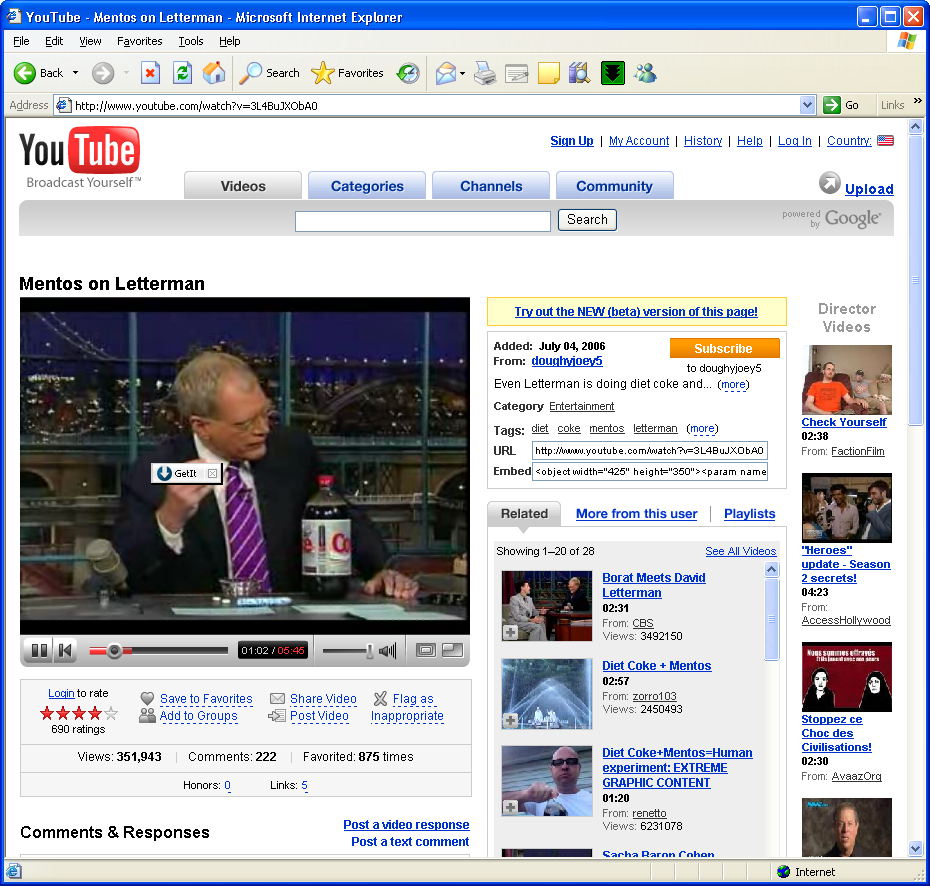Switch to the Community tab
The width and height of the screenshot is (930, 886).
614,186
